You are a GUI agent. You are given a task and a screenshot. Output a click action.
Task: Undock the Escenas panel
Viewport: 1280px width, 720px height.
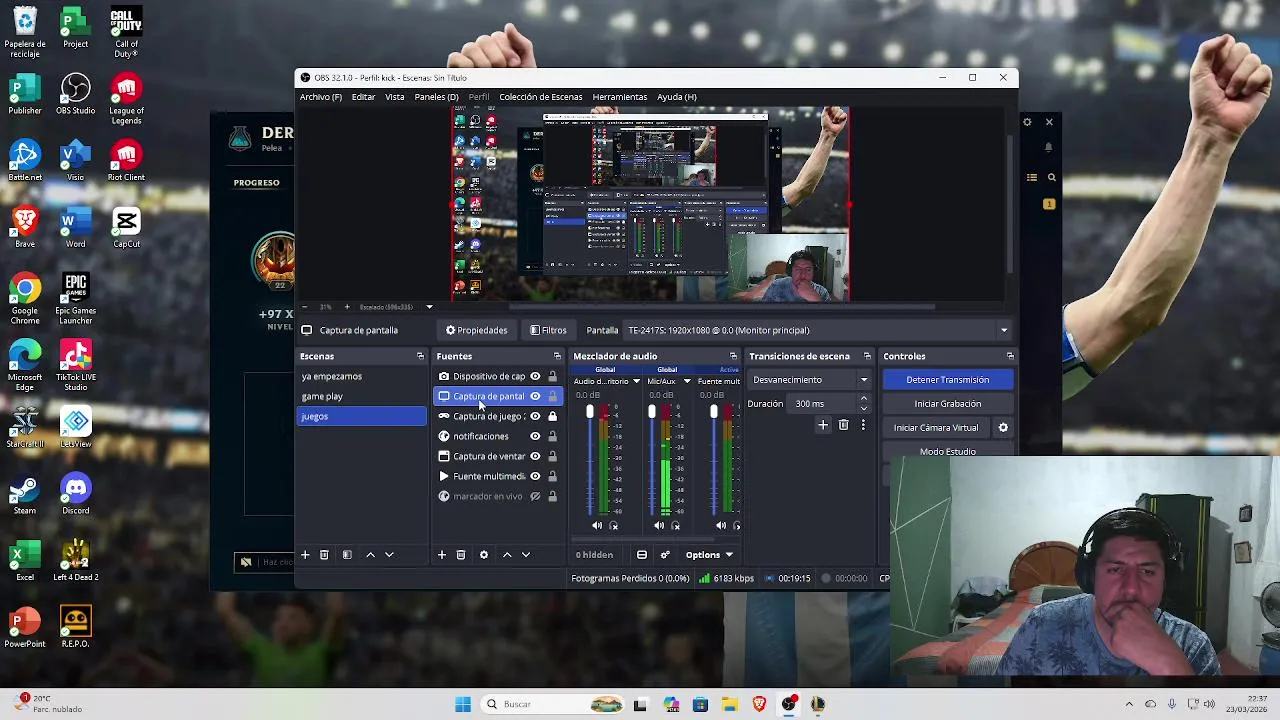tap(420, 356)
